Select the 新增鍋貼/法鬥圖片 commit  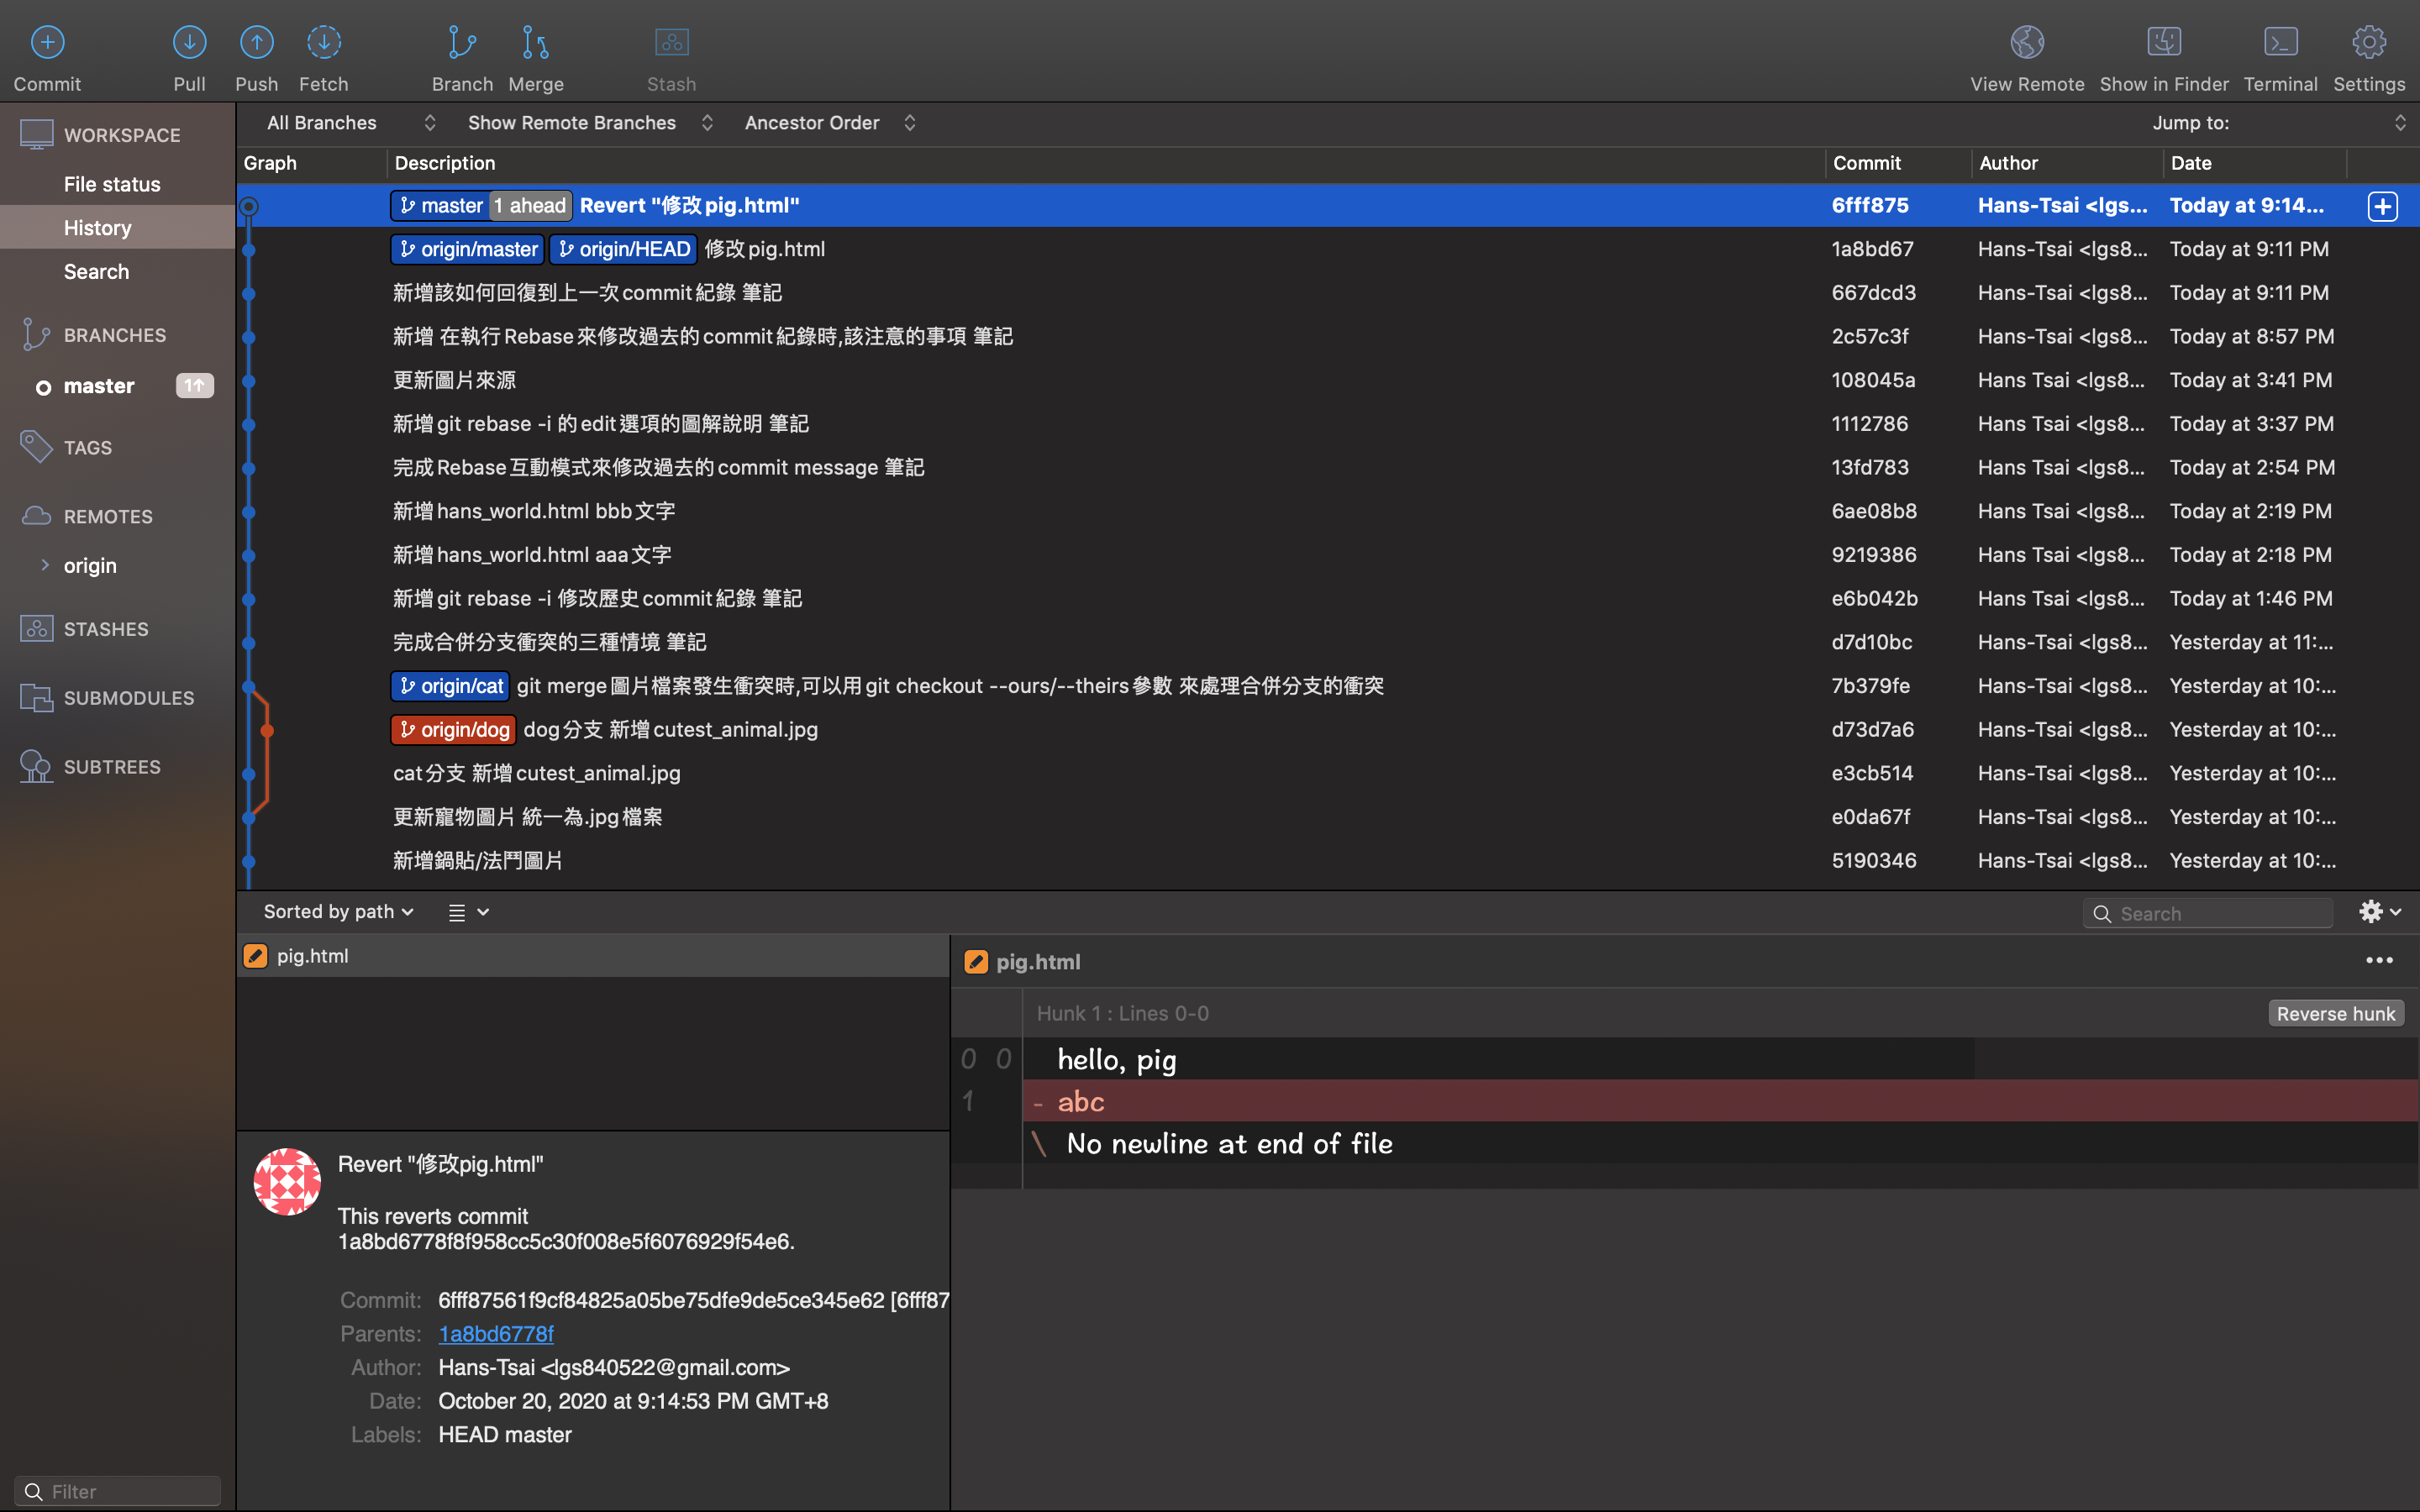pos(1328,861)
